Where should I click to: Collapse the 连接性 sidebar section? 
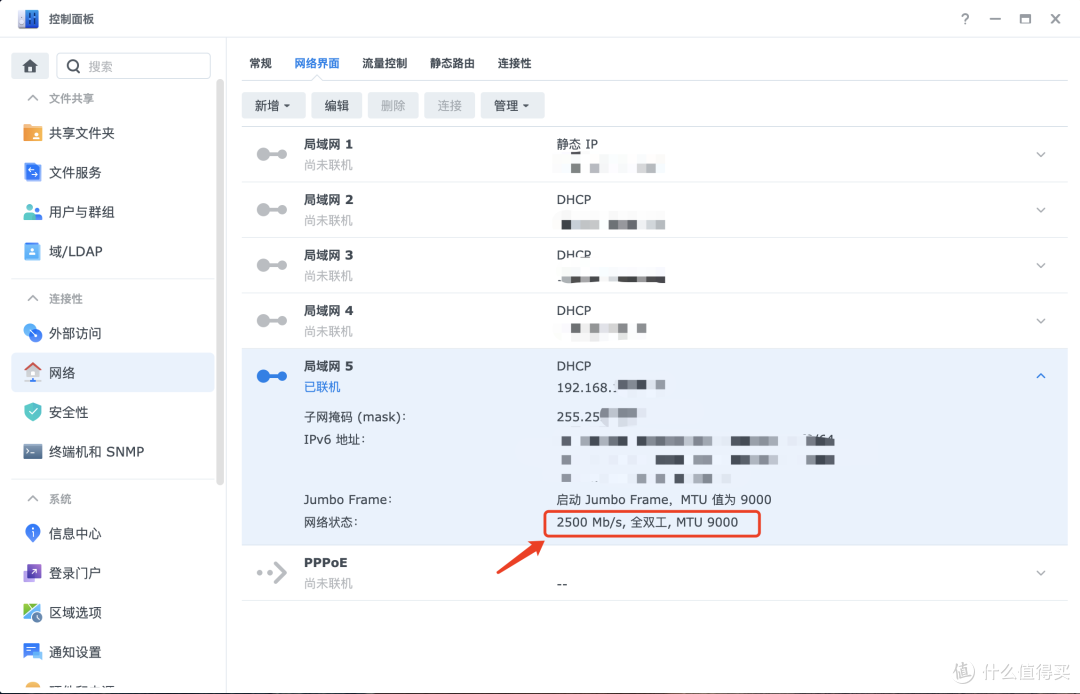pos(32,298)
